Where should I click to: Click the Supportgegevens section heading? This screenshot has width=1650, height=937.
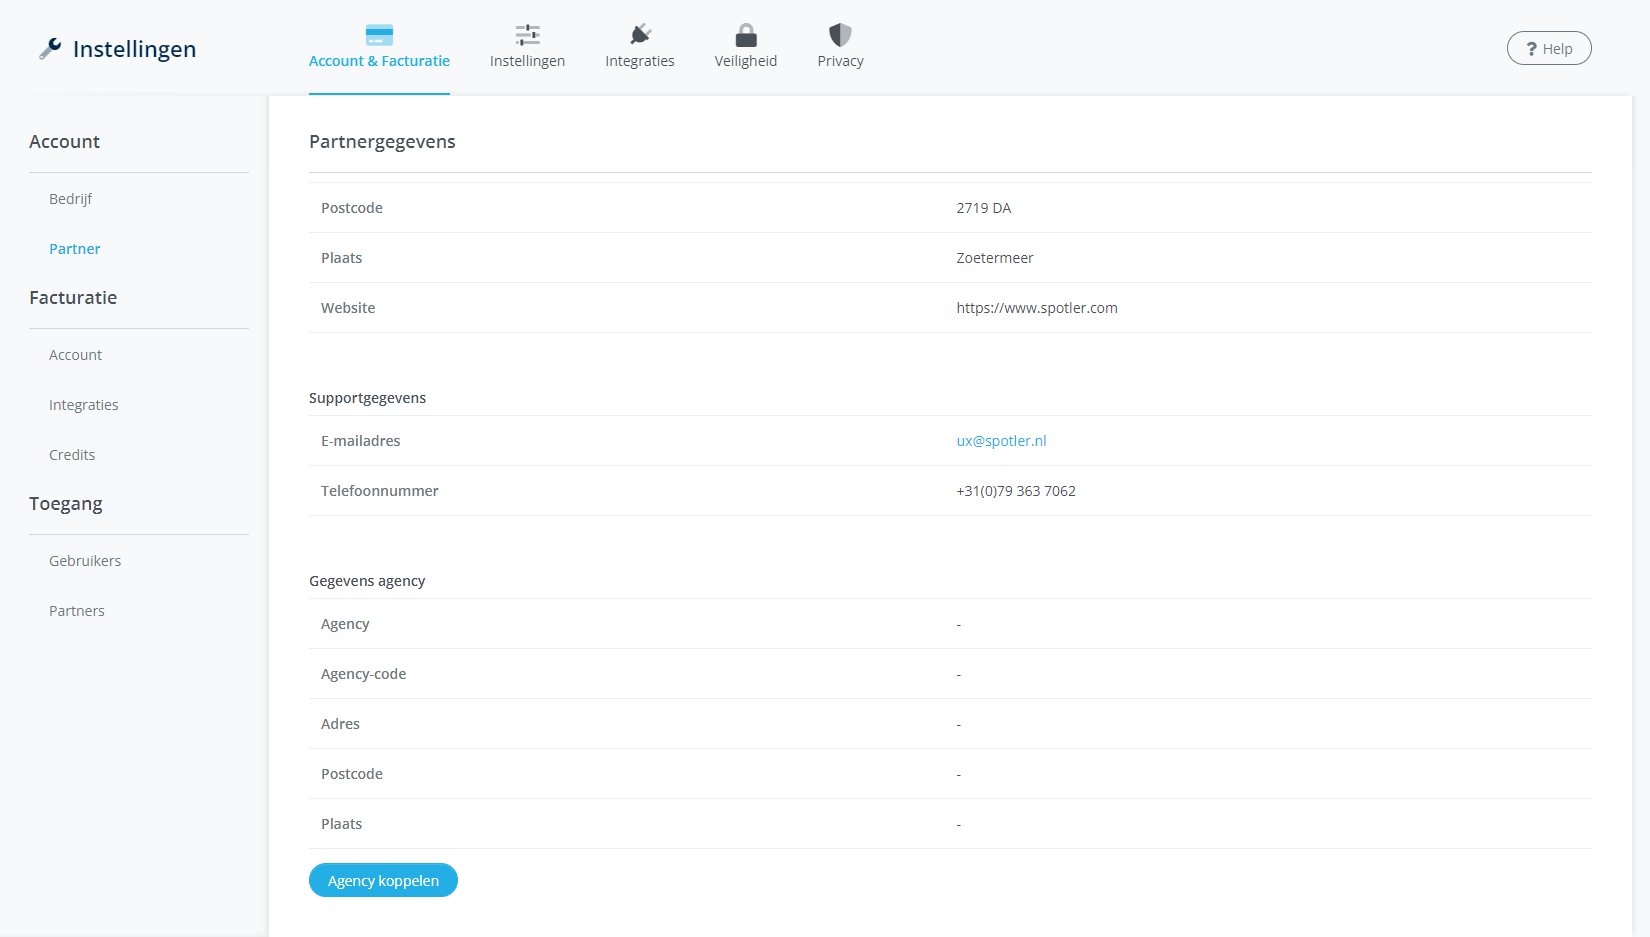point(367,398)
